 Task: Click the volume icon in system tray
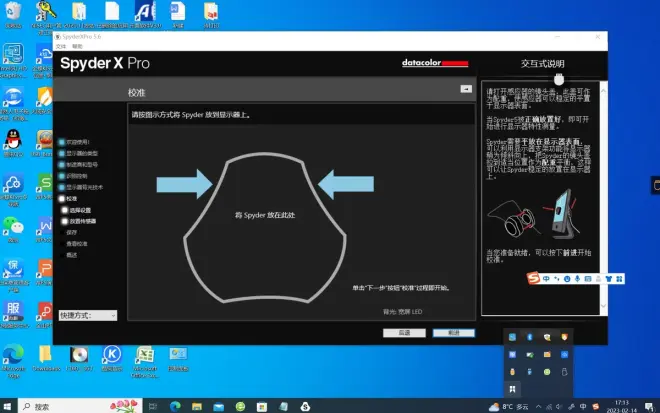pos(559,407)
